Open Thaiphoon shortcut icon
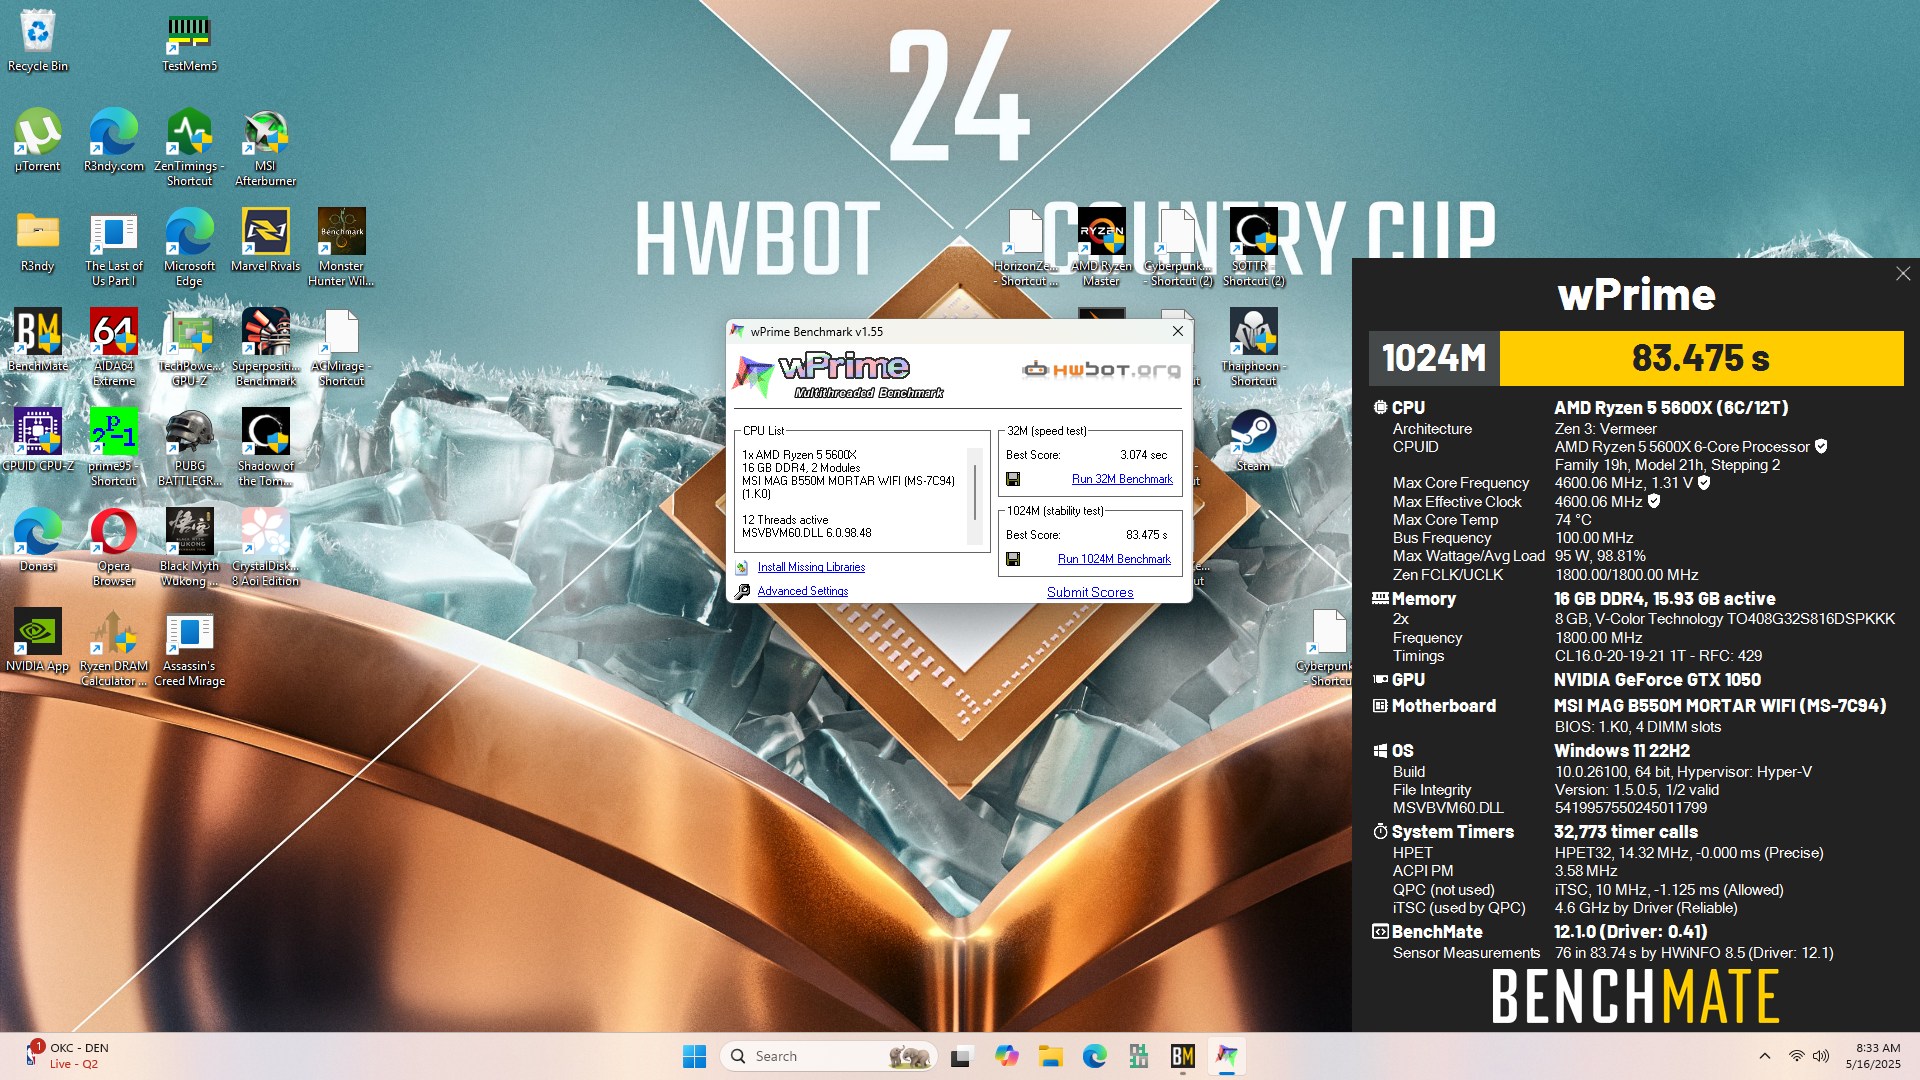This screenshot has height=1080, width=1920. coord(1253,348)
